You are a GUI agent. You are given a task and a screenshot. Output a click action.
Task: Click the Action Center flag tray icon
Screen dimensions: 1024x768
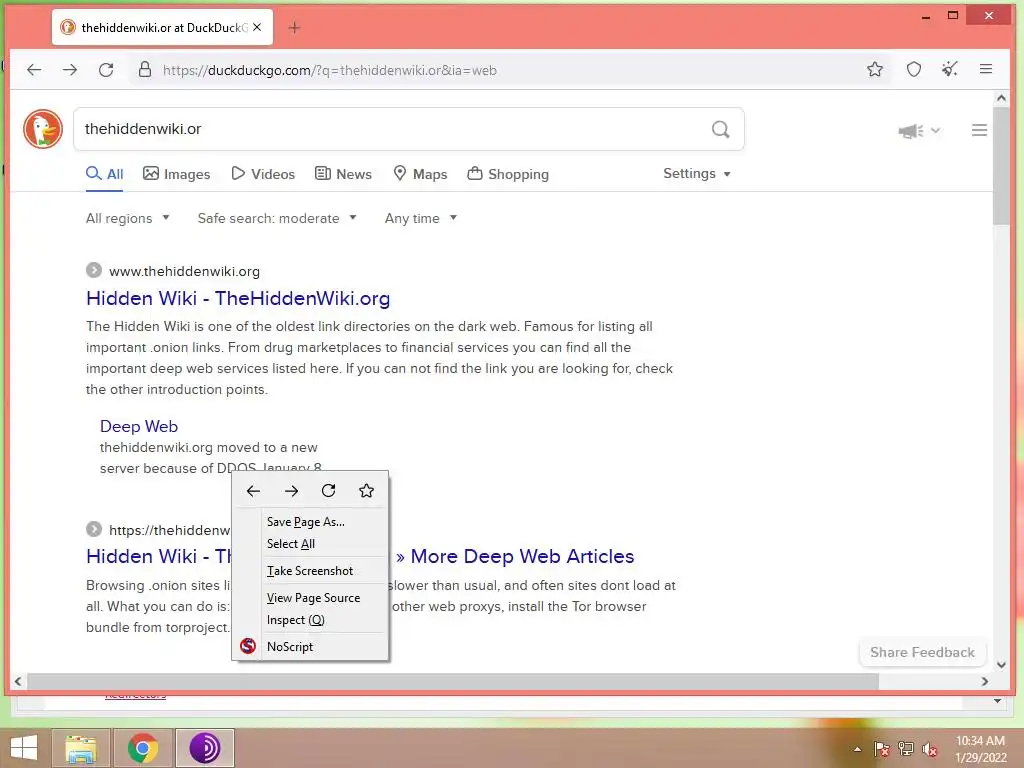pos(881,749)
